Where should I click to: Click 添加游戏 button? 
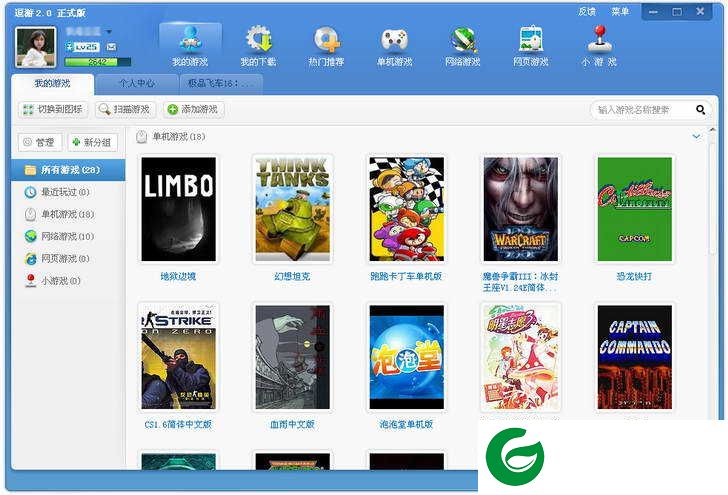194,110
